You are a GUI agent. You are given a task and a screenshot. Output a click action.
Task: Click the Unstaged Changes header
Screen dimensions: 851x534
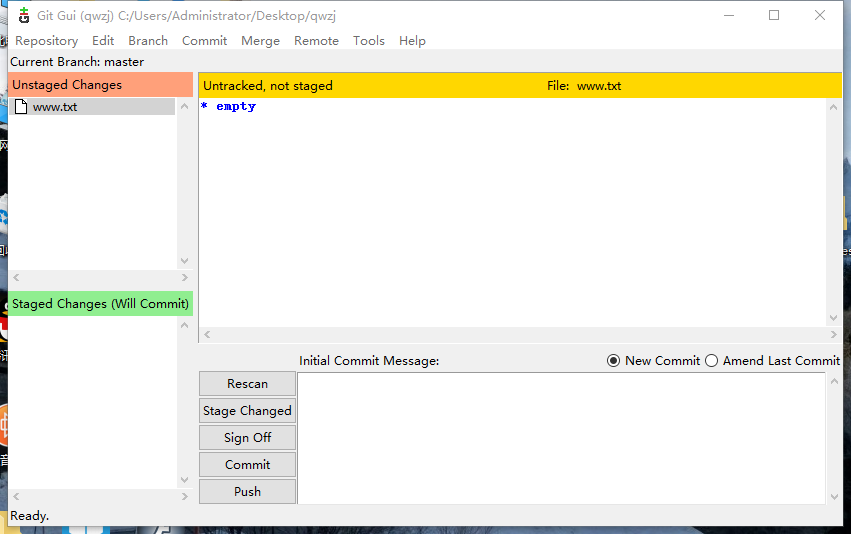coord(101,85)
